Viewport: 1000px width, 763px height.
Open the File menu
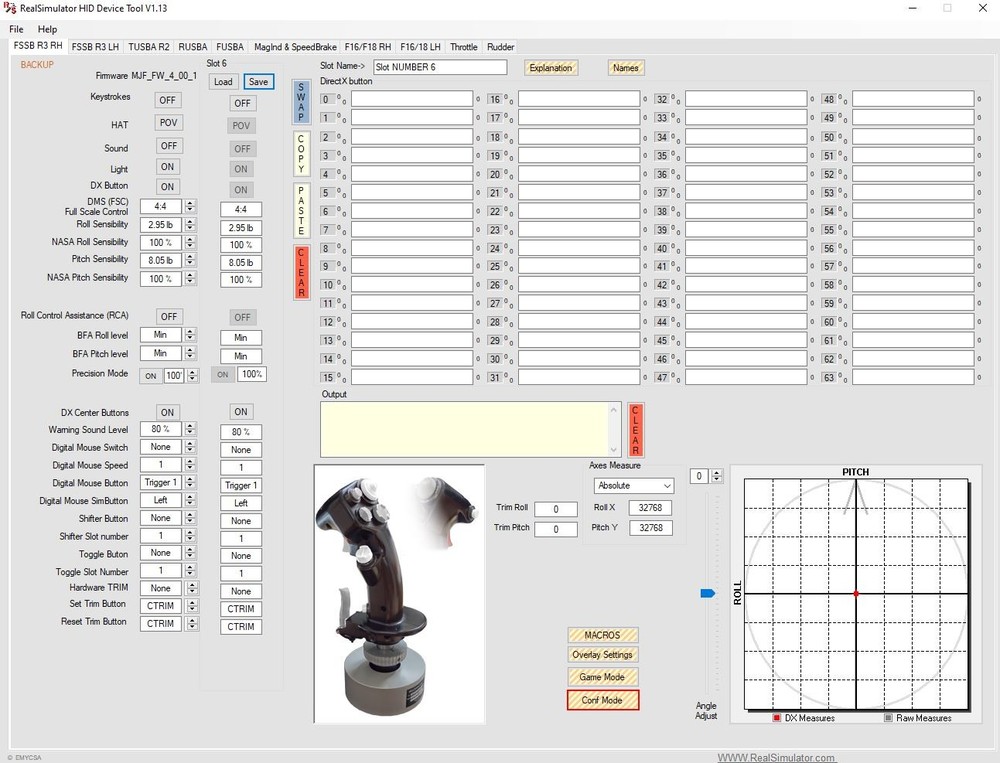(16, 29)
